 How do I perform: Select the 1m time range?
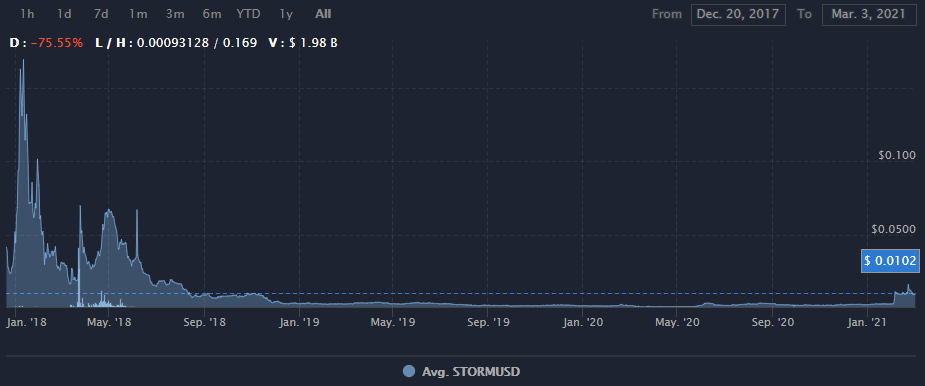tap(138, 14)
